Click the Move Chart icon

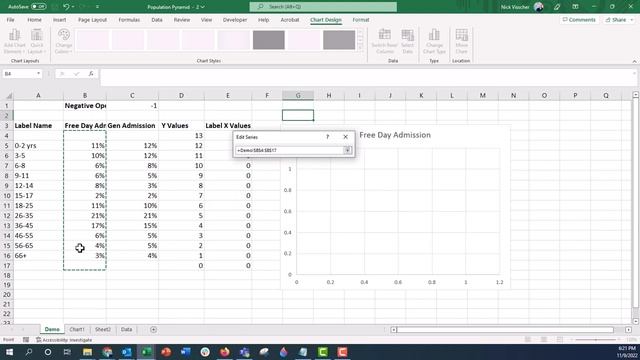462,41
